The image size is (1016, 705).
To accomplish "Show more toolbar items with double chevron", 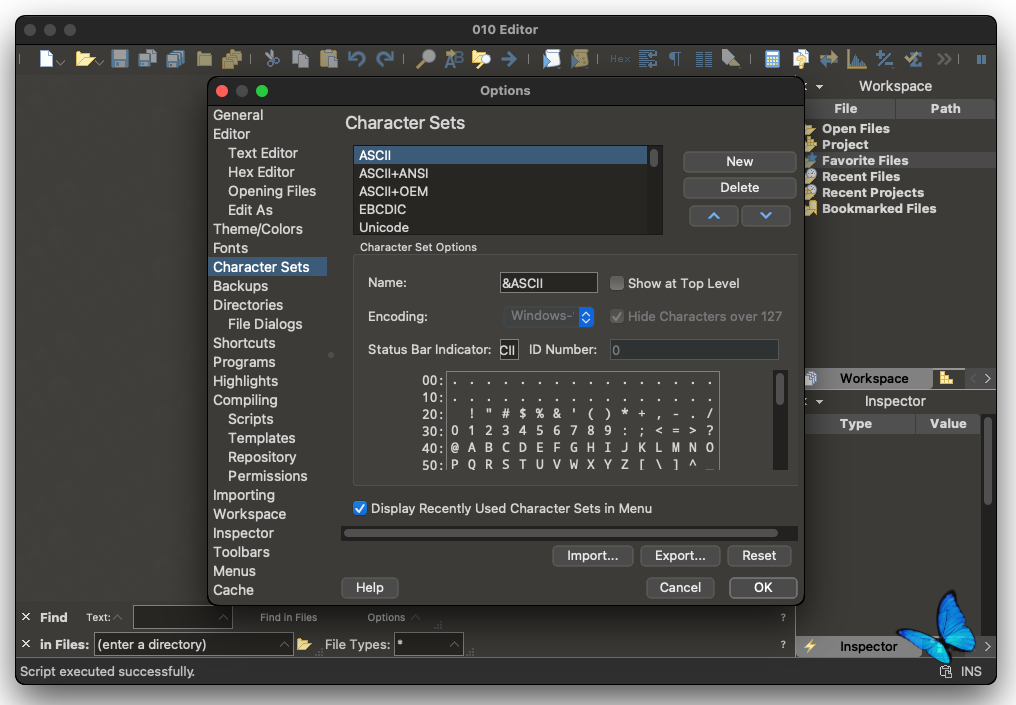I will pyautogui.click(x=944, y=59).
